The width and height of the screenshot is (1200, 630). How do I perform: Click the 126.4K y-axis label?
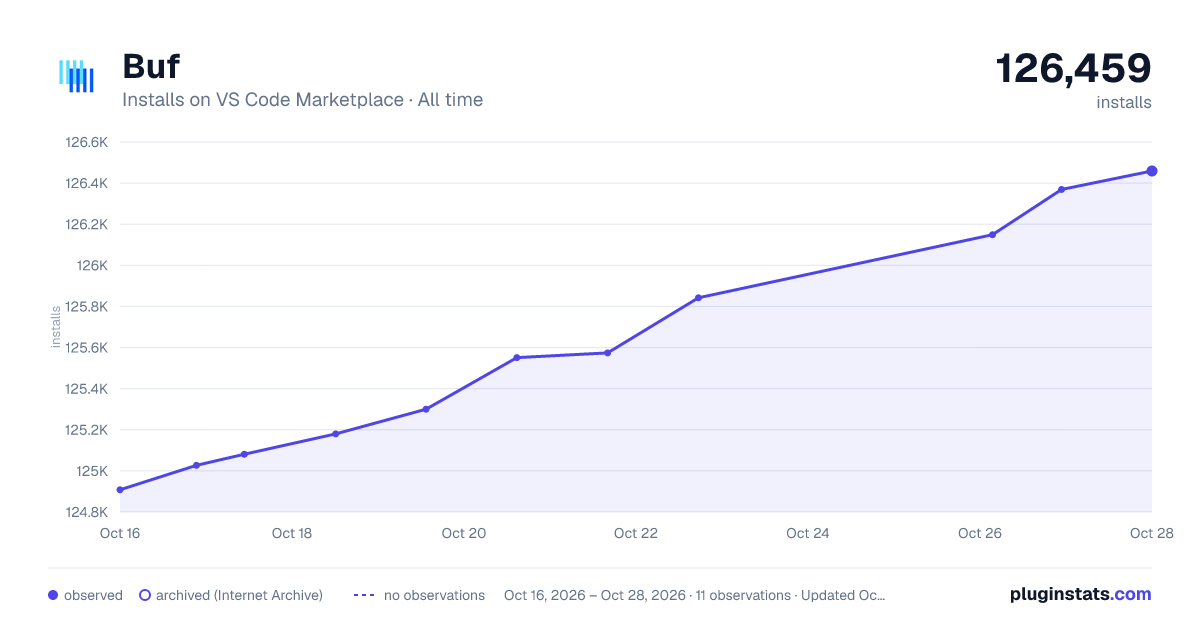(x=86, y=183)
